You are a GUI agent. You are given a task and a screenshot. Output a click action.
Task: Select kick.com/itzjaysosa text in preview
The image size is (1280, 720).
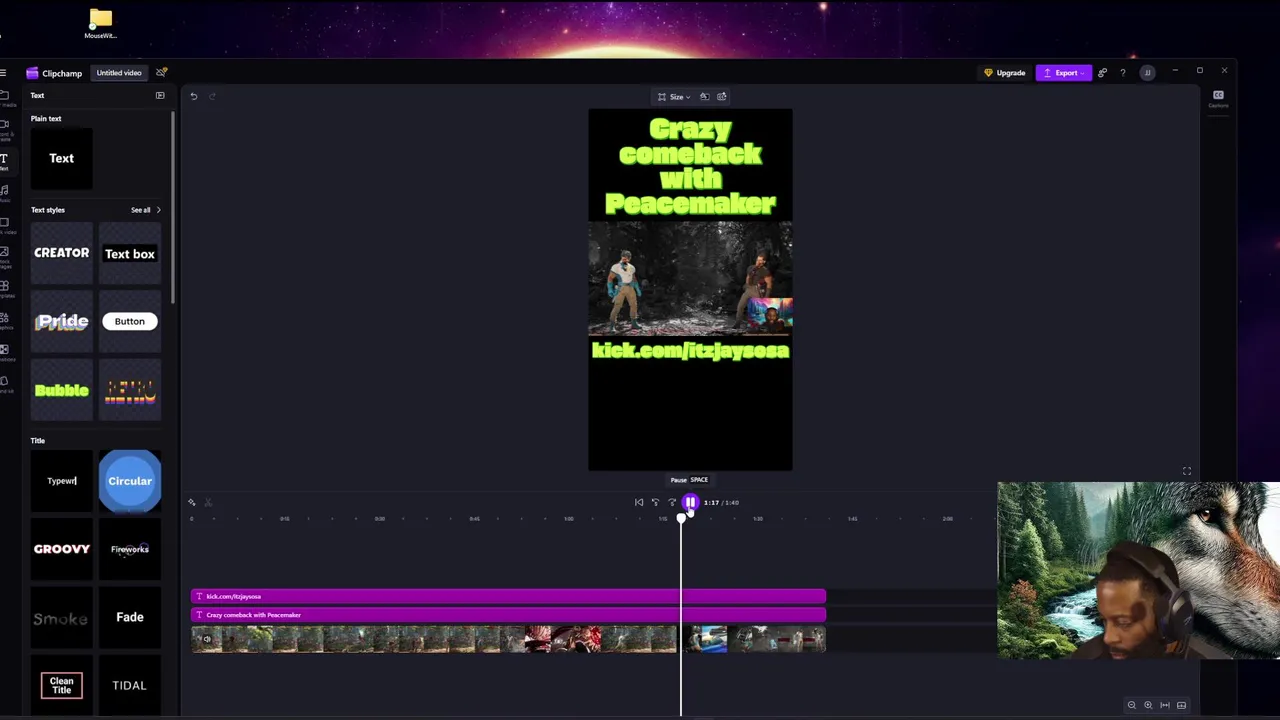[690, 351]
